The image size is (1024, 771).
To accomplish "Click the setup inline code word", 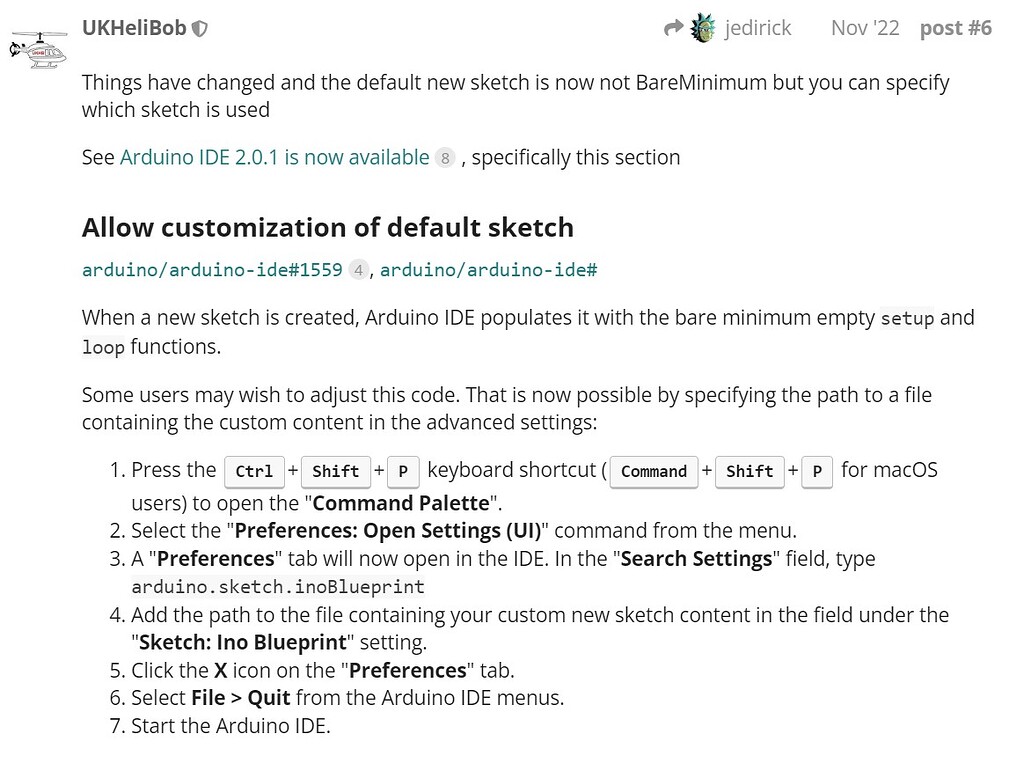I will [907, 318].
